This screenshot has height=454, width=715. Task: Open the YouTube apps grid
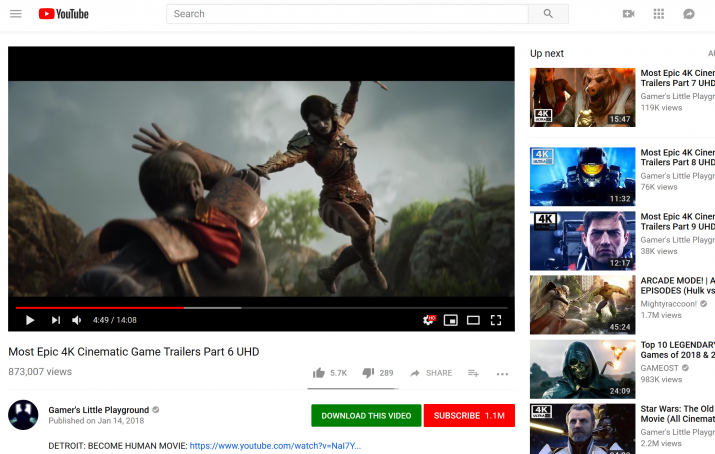(x=658, y=14)
